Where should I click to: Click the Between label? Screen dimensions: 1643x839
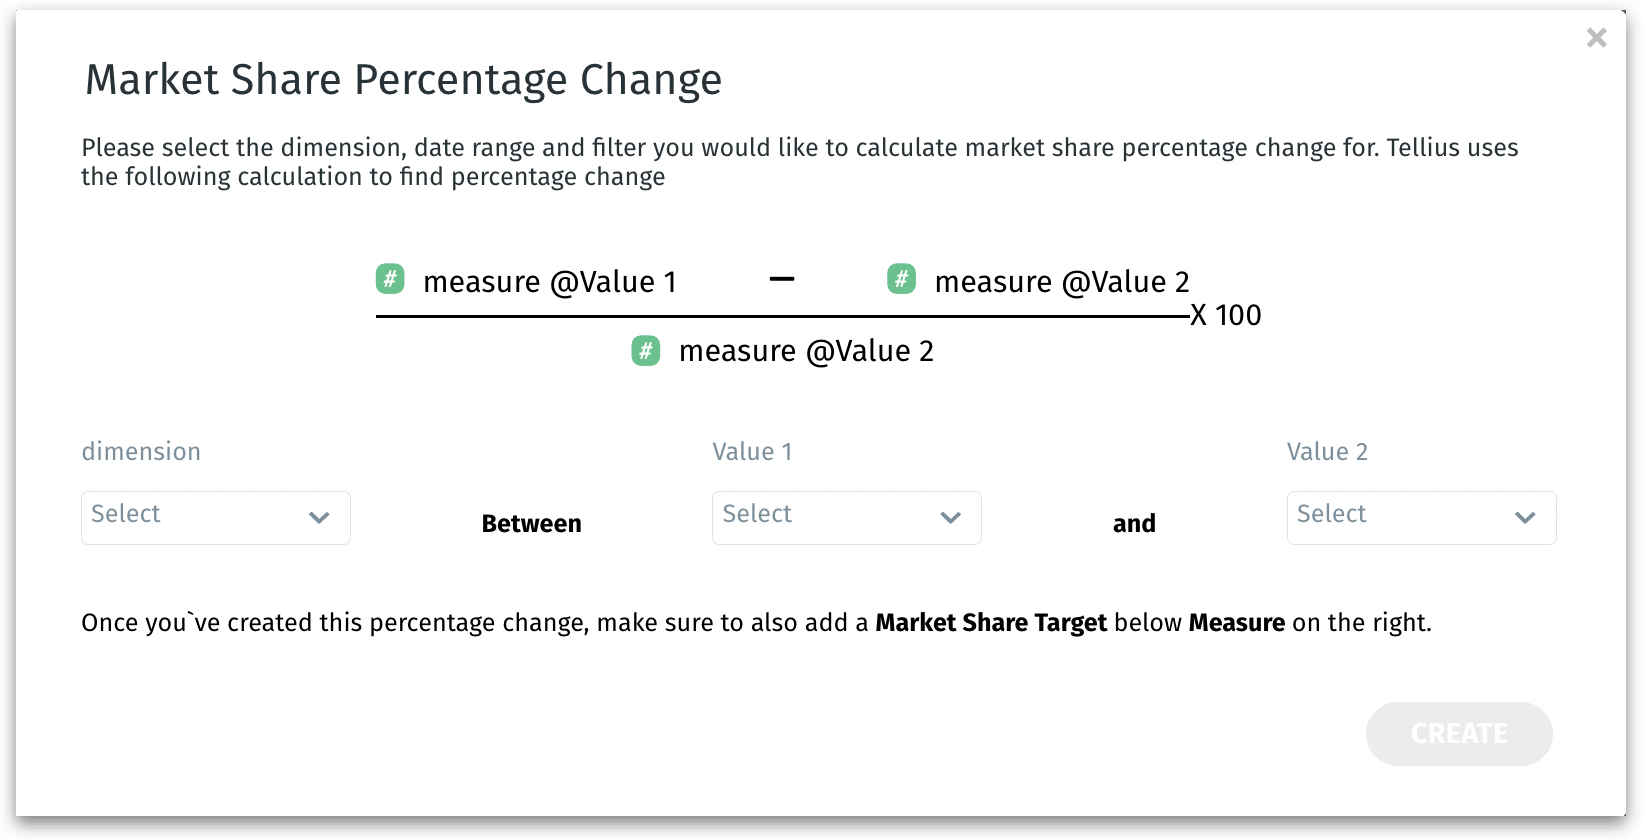(531, 524)
